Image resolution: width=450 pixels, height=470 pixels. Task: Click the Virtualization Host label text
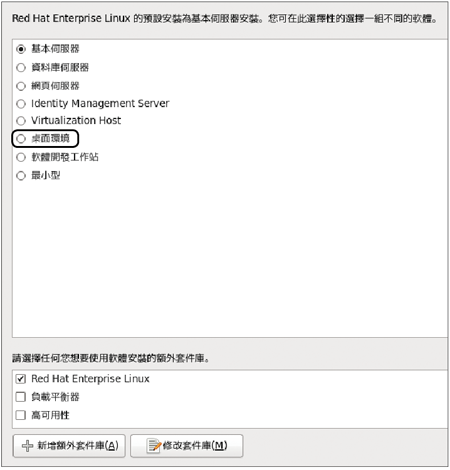coord(76,120)
